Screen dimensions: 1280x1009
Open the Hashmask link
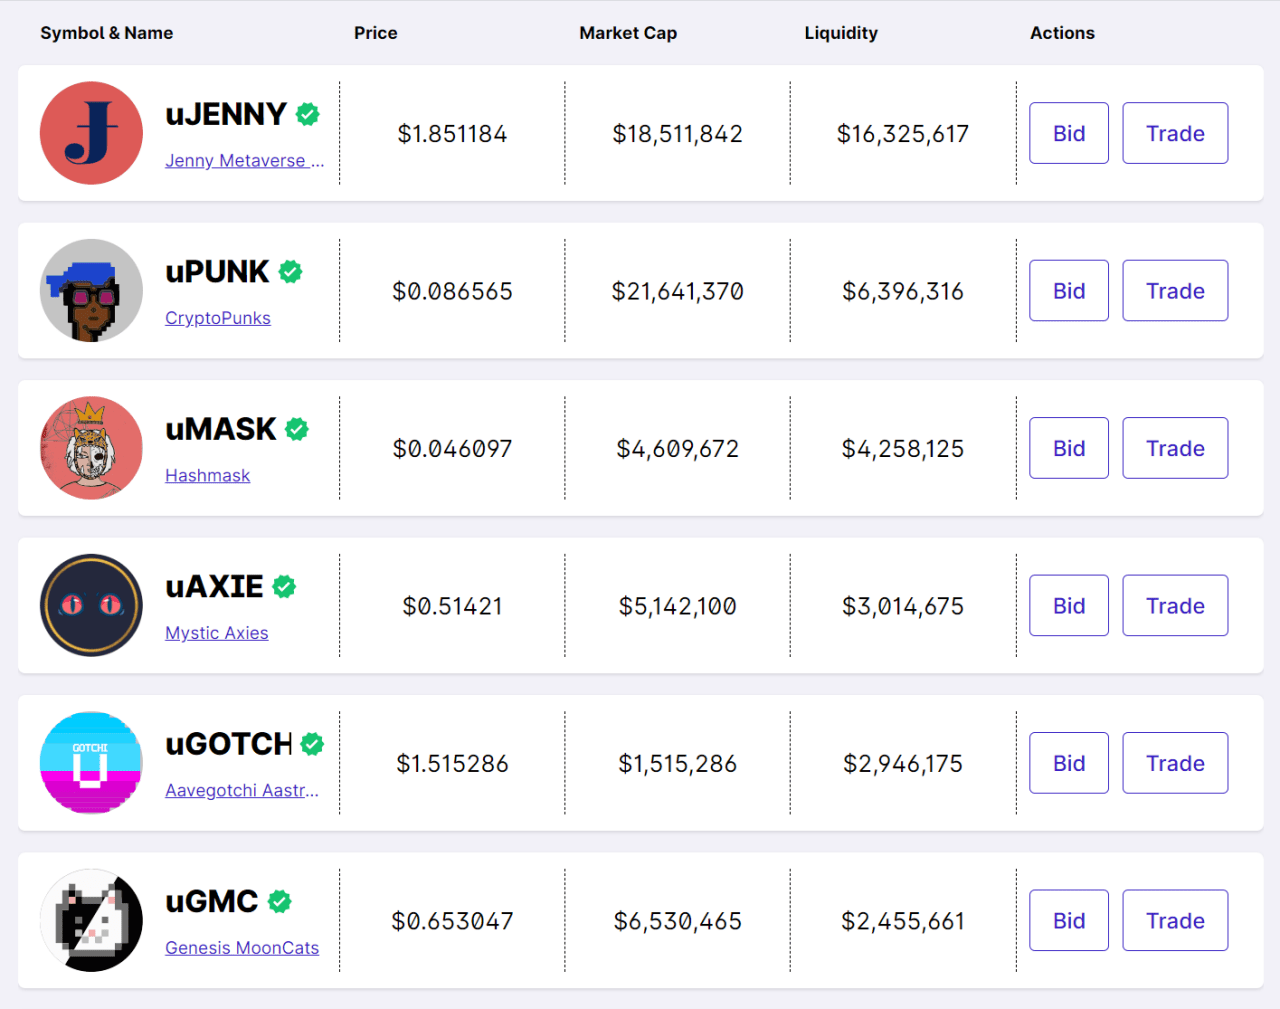click(207, 476)
